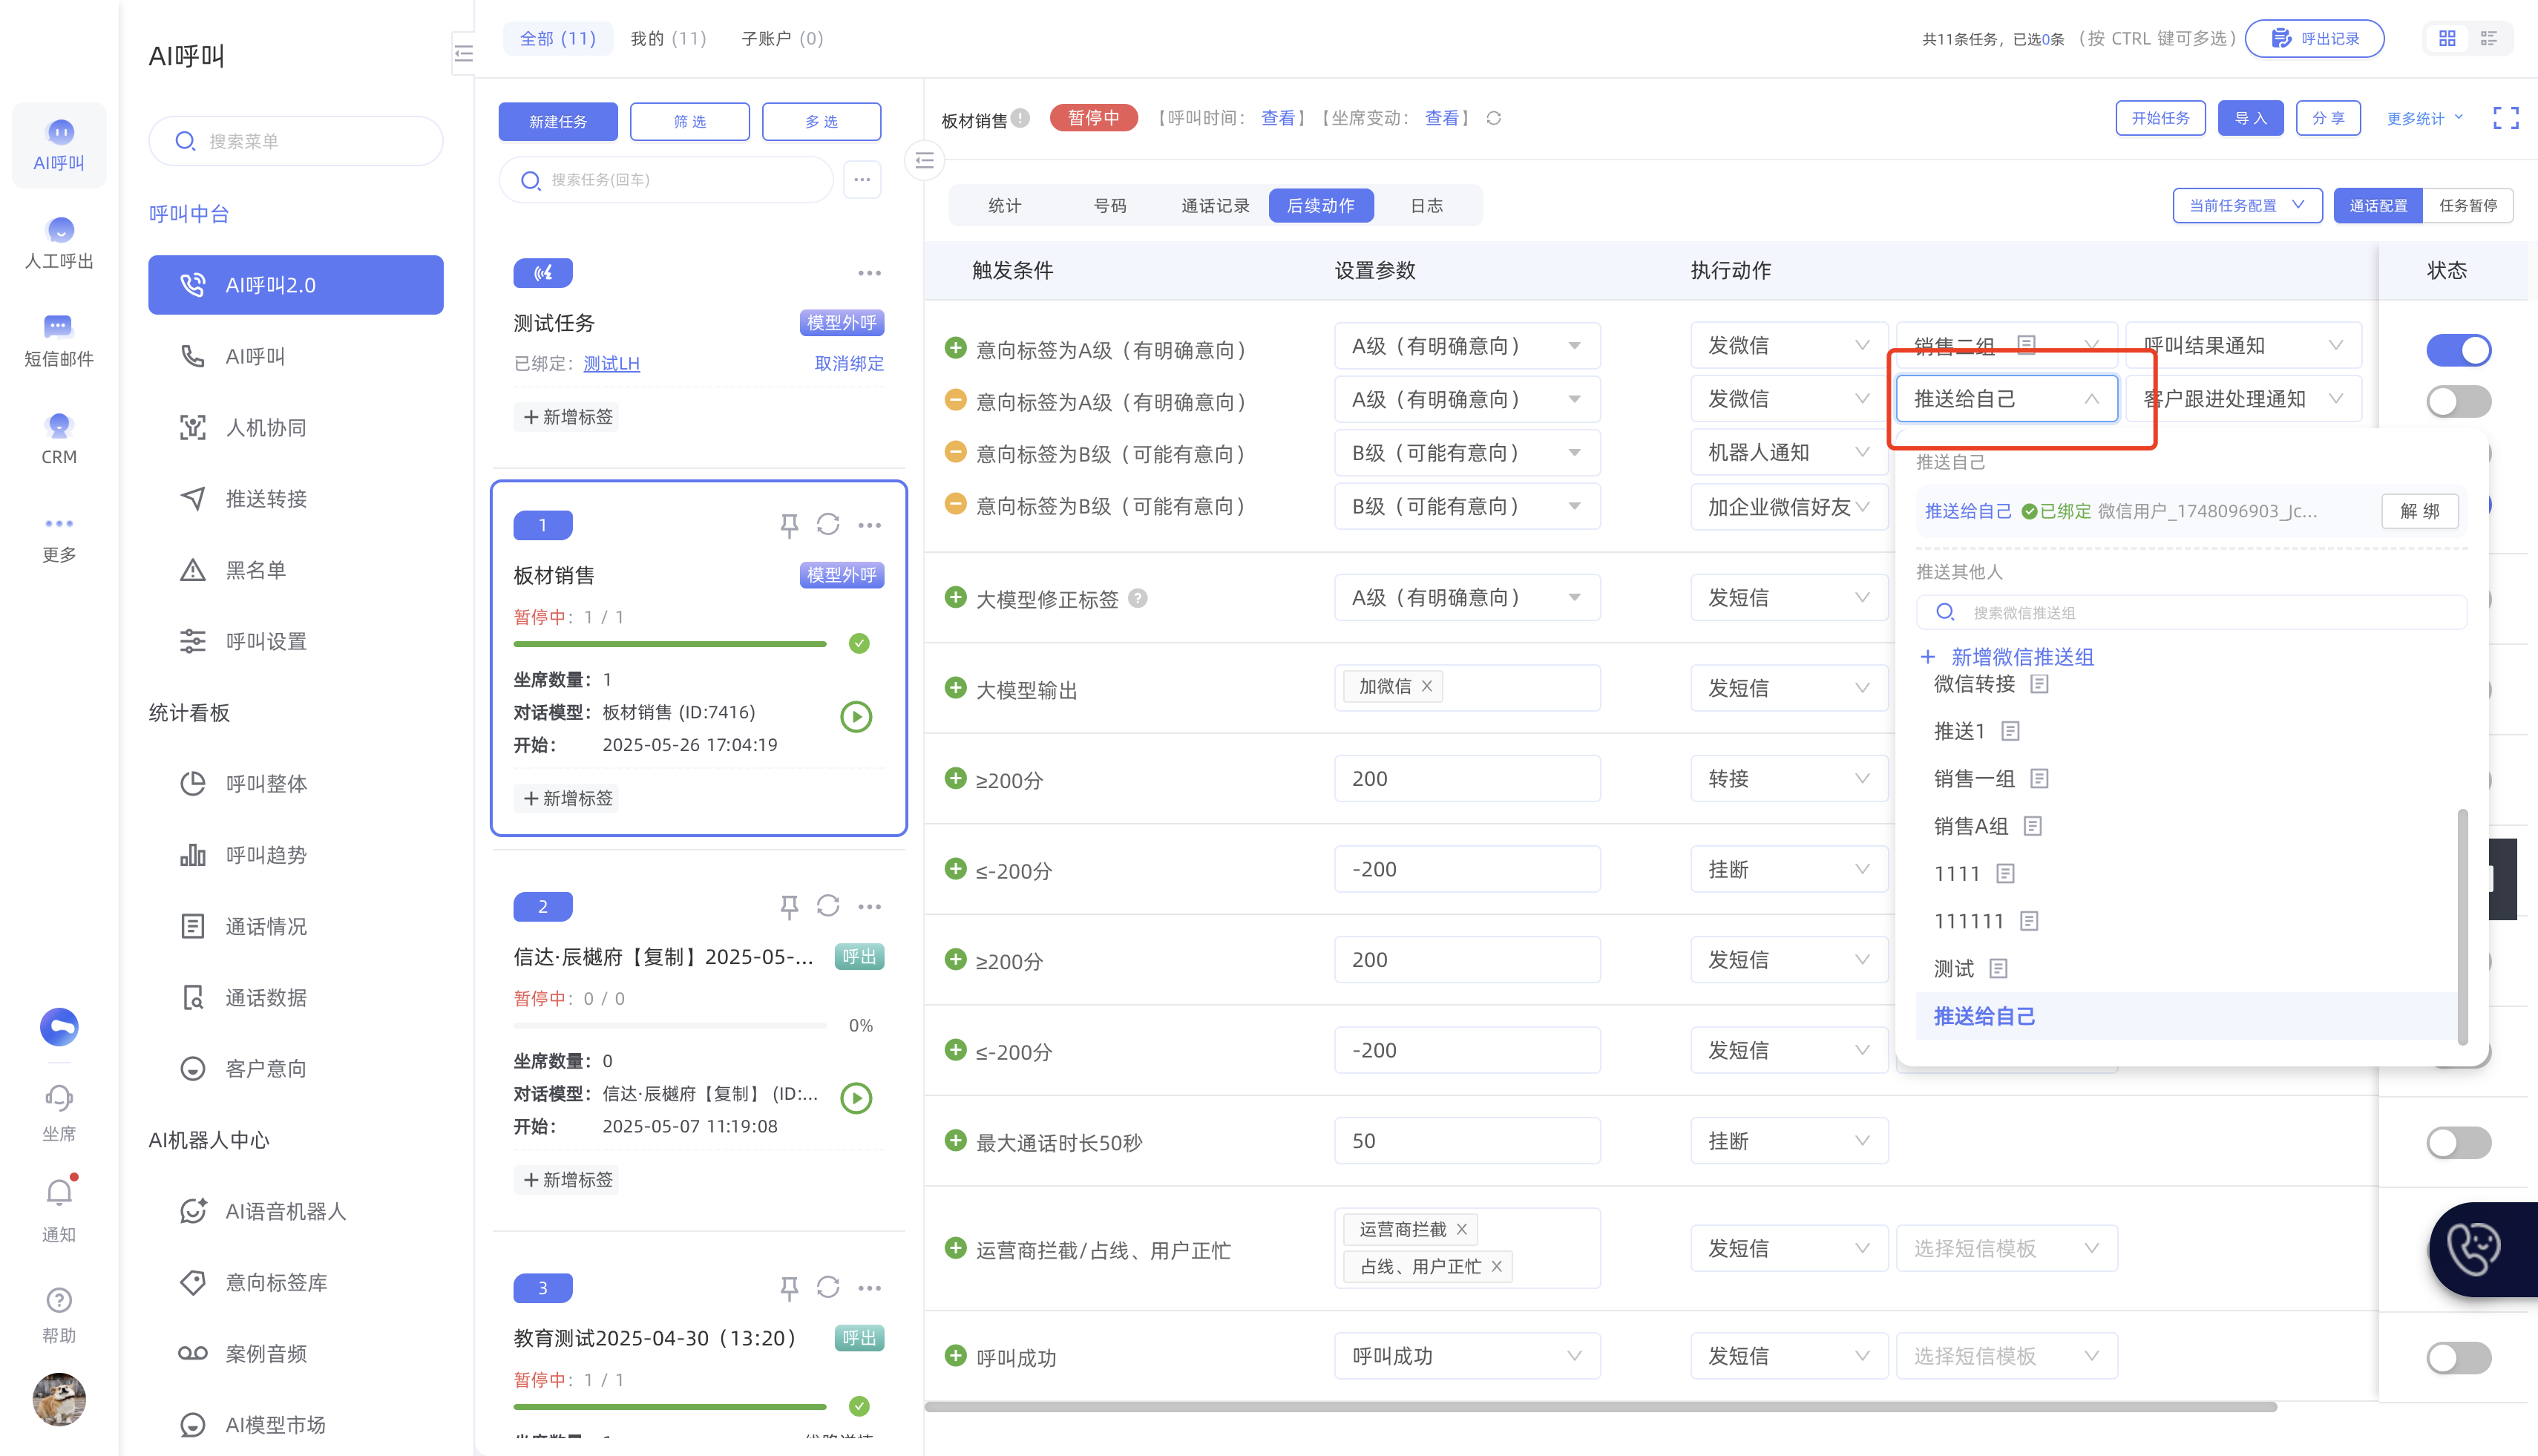
Task: Switch to grid view layout icon
Action: [2447, 38]
